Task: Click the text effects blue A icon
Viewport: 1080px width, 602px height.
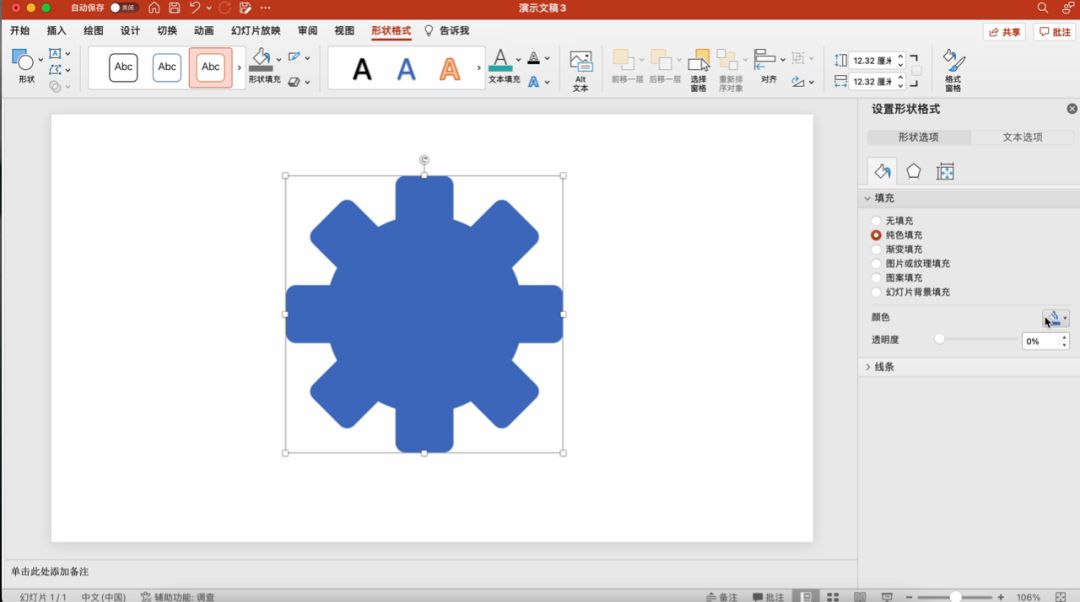Action: [x=534, y=82]
